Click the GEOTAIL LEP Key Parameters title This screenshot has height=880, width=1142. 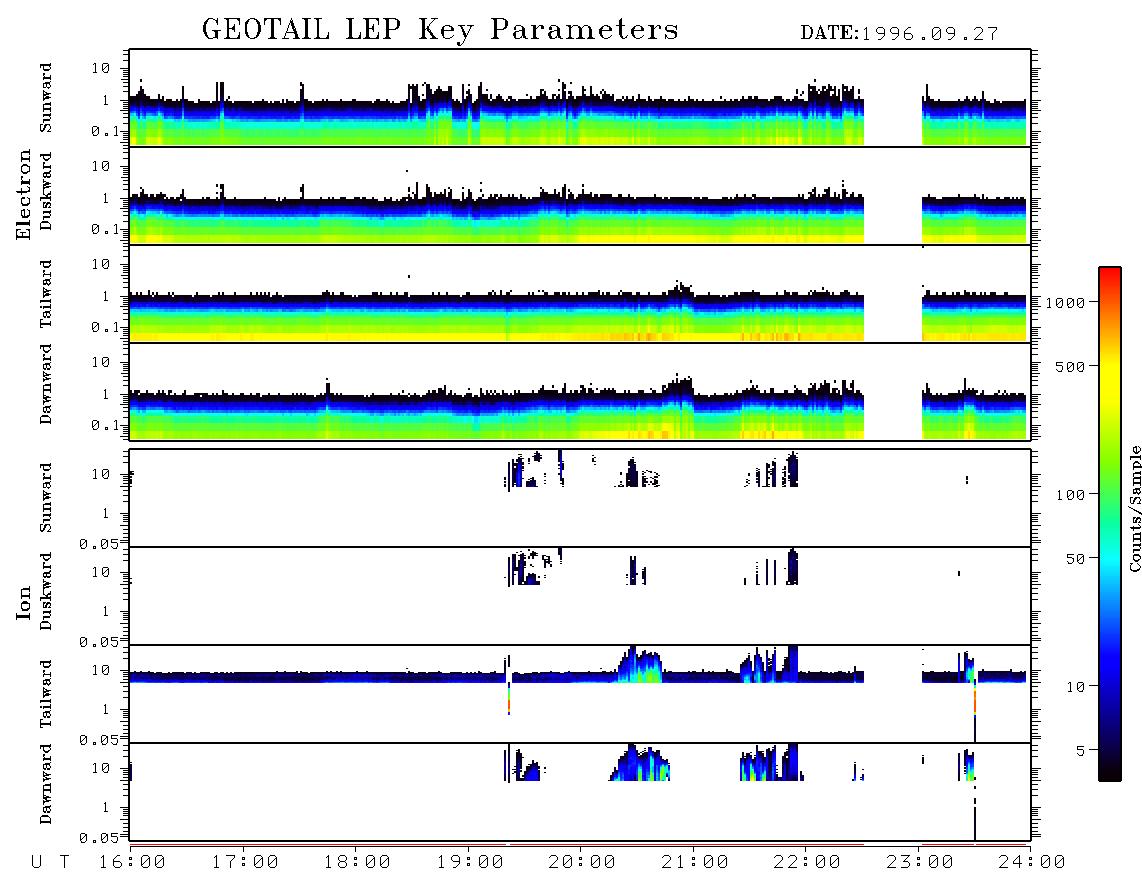[440, 30]
